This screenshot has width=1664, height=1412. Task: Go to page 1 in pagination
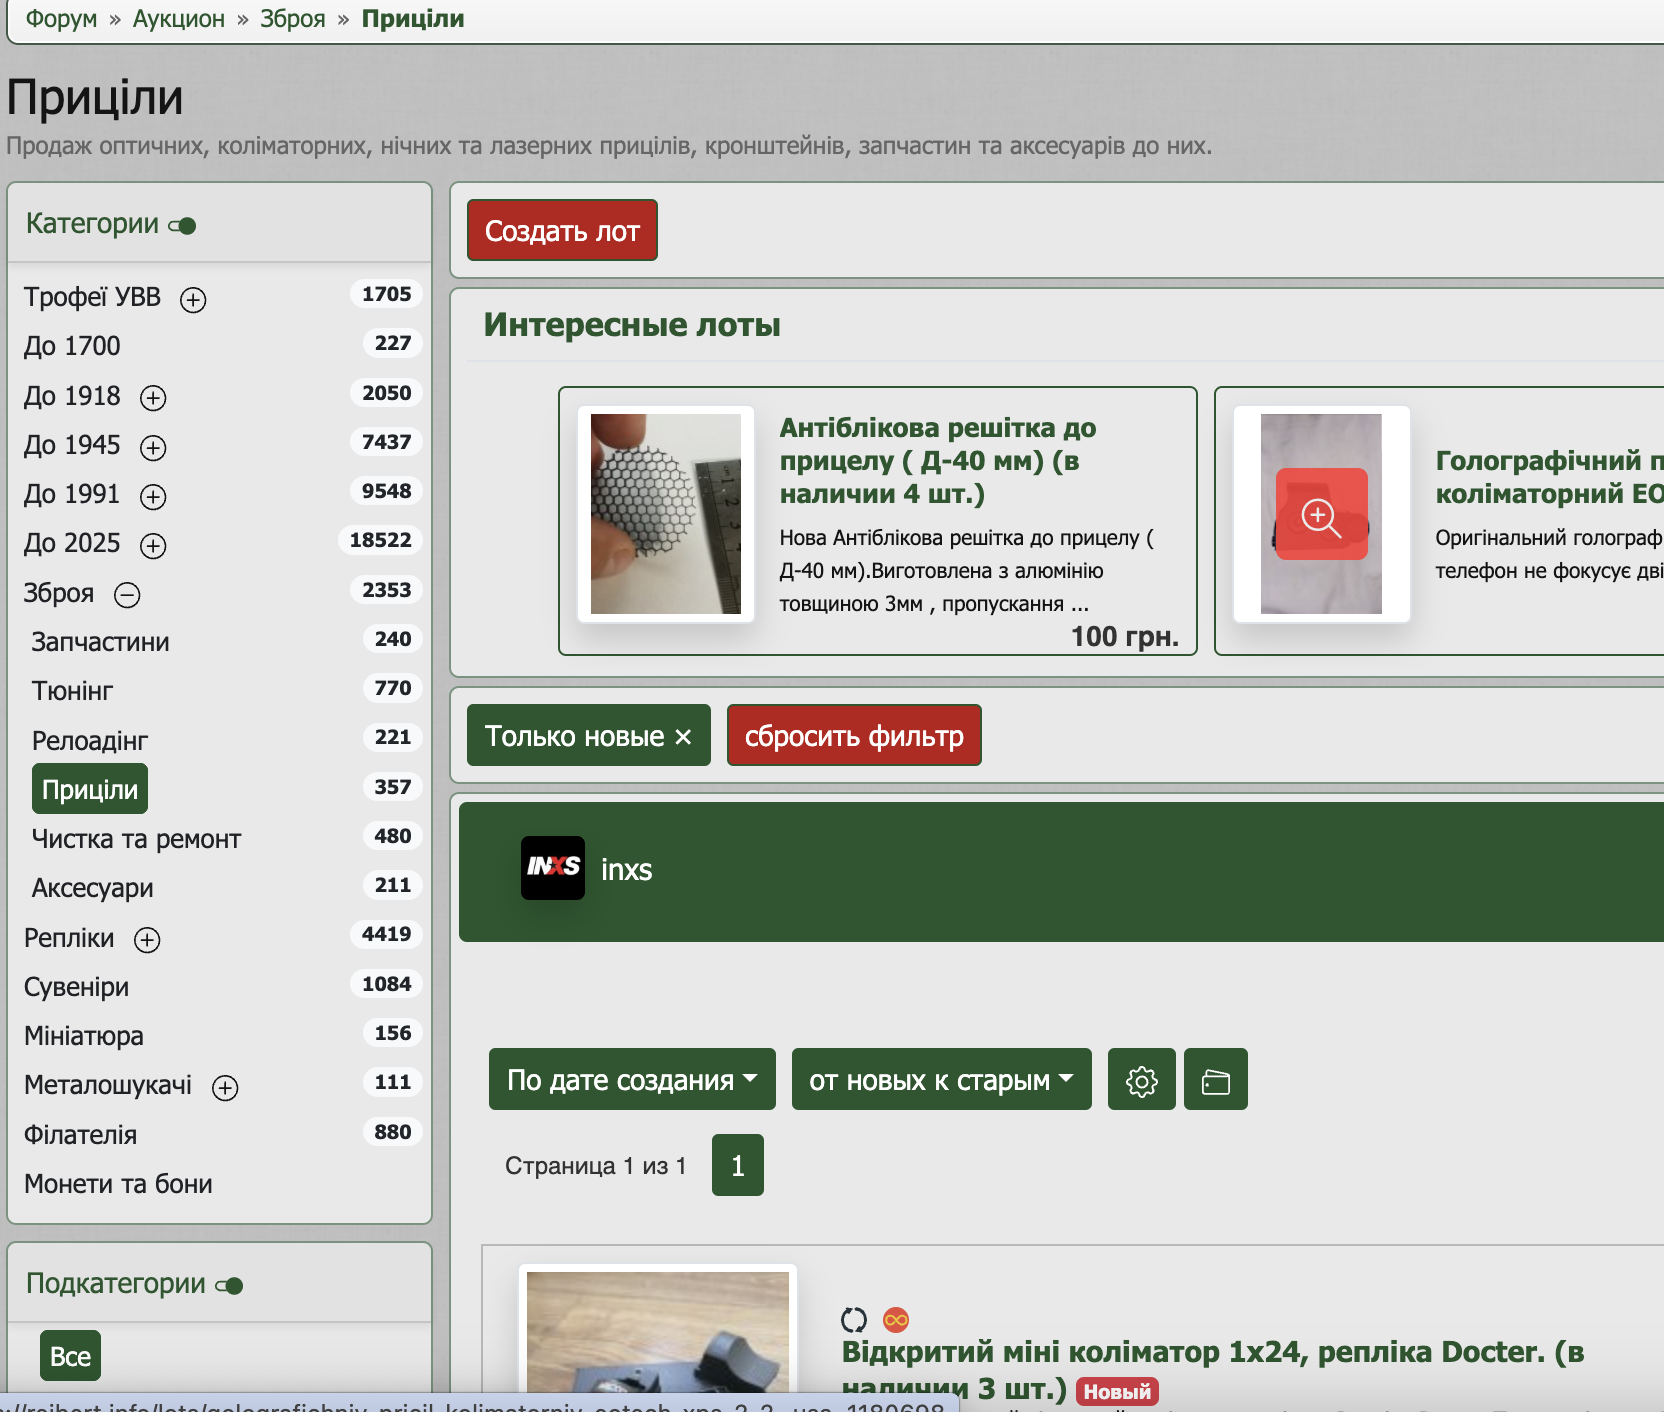(x=737, y=1165)
